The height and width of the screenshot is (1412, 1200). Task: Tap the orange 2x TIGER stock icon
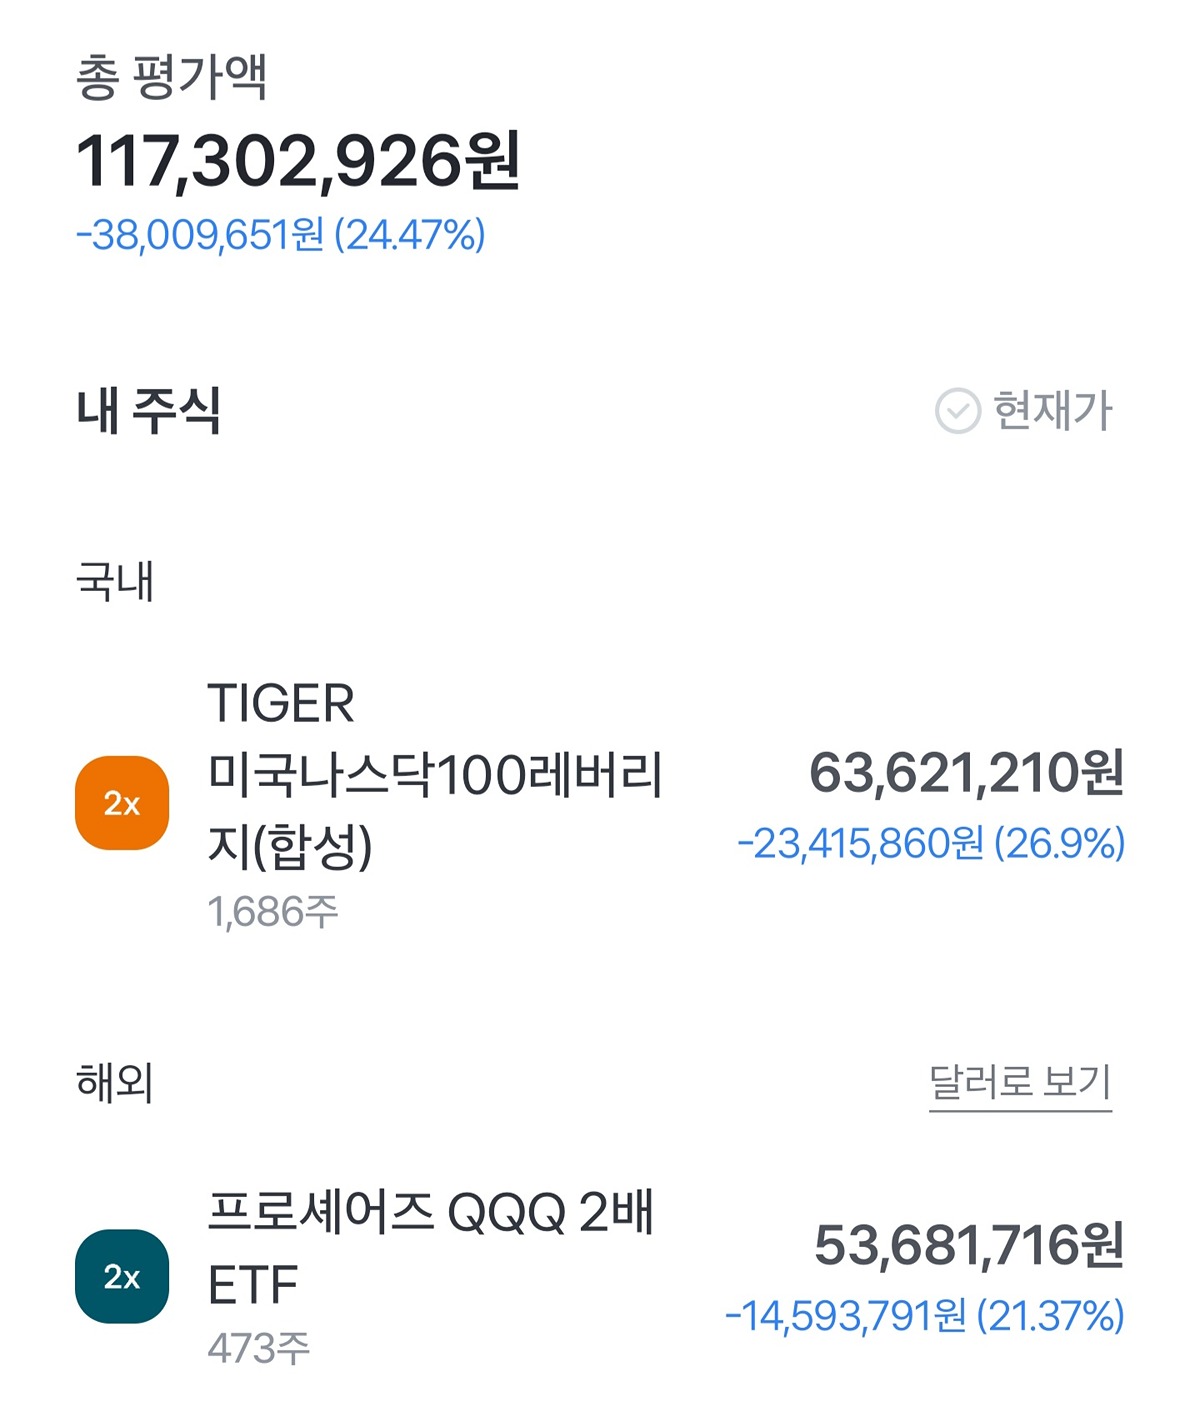[122, 803]
